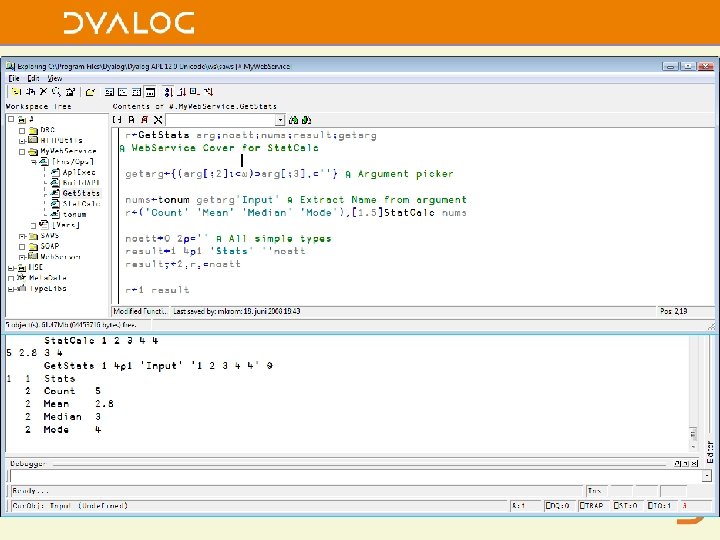Viewport: 720px width, 540px height.
Task: Click the second binoculars search-next icon
Action: click(x=307, y=120)
